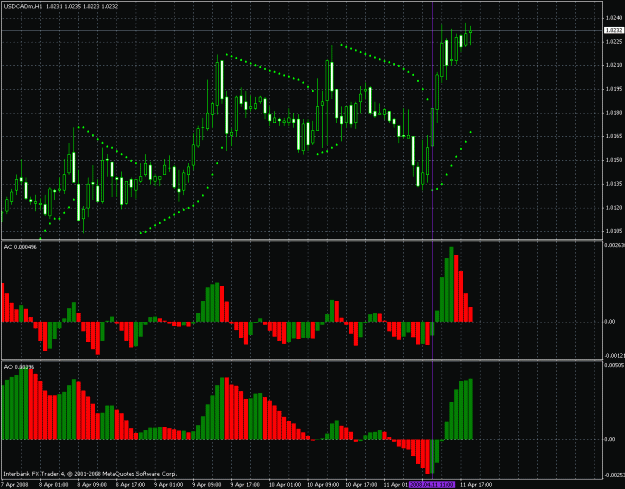625x489 pixels.
Task: Click the 10 Apr 17:00 time label
Action: 362,485
